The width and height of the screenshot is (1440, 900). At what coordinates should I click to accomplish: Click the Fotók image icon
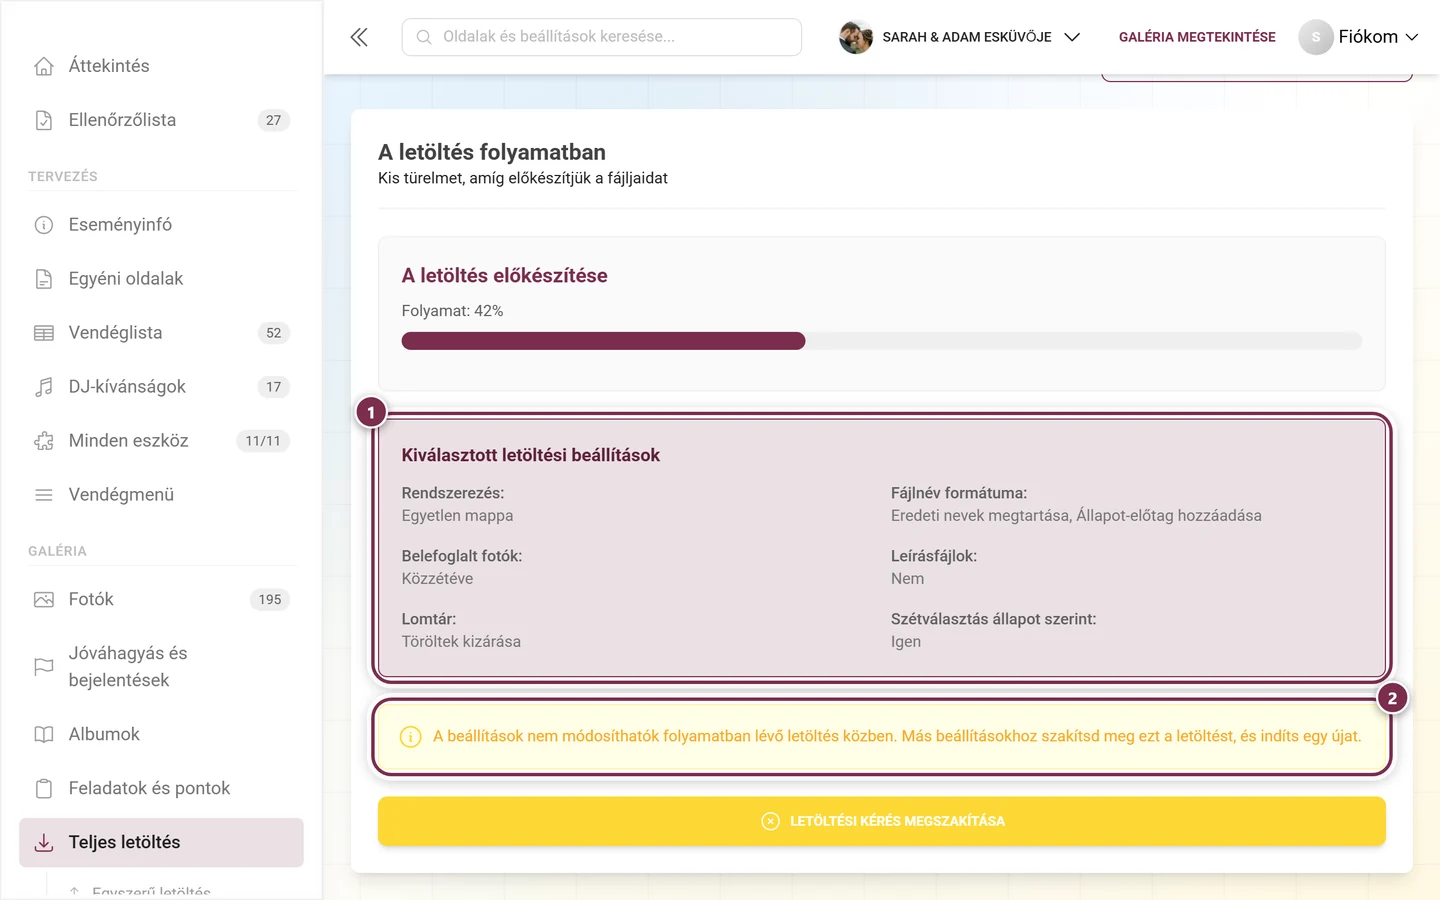tap(44, 600)
